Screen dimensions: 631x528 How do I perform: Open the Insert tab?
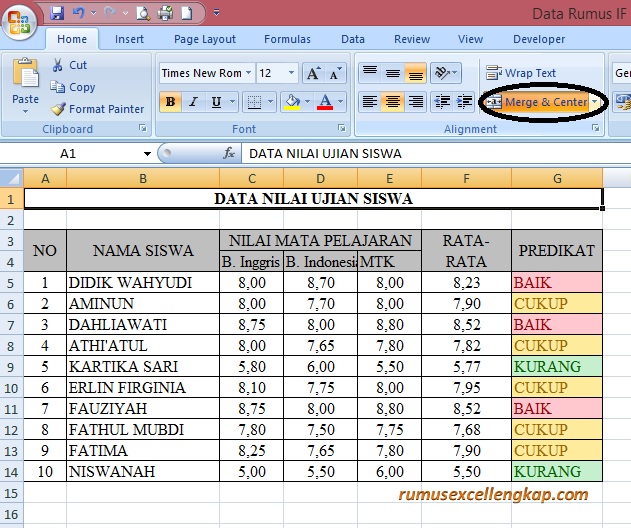129,39
